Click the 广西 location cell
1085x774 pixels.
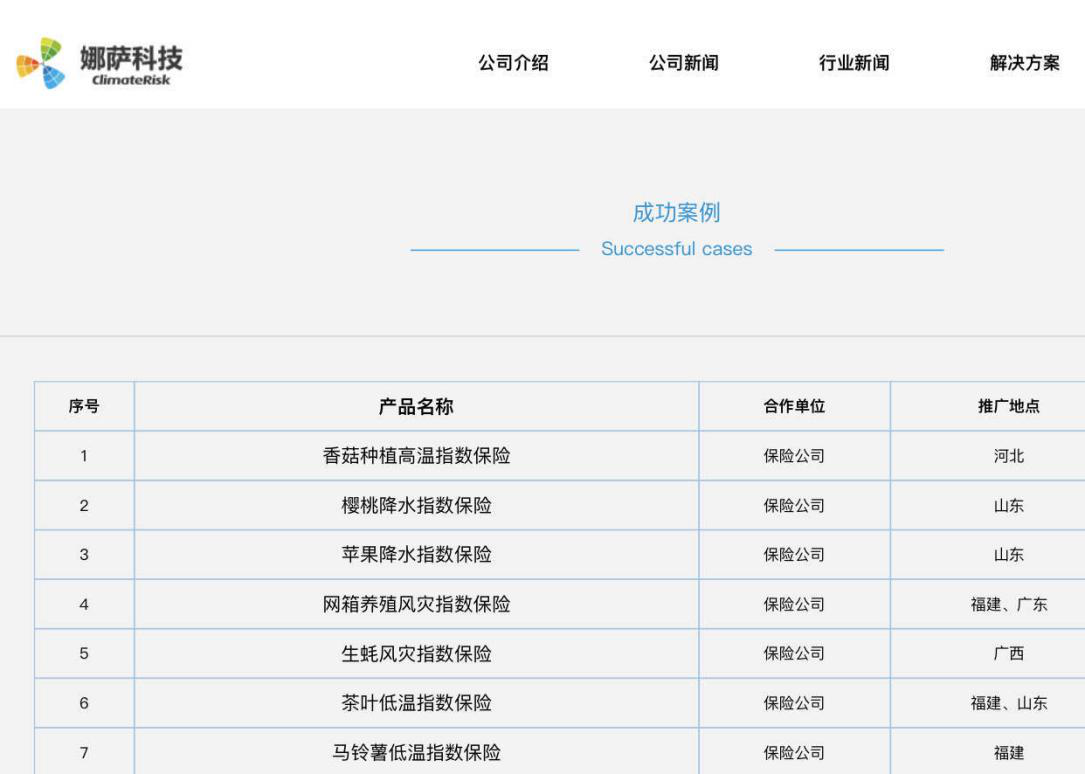[1009, 654]
